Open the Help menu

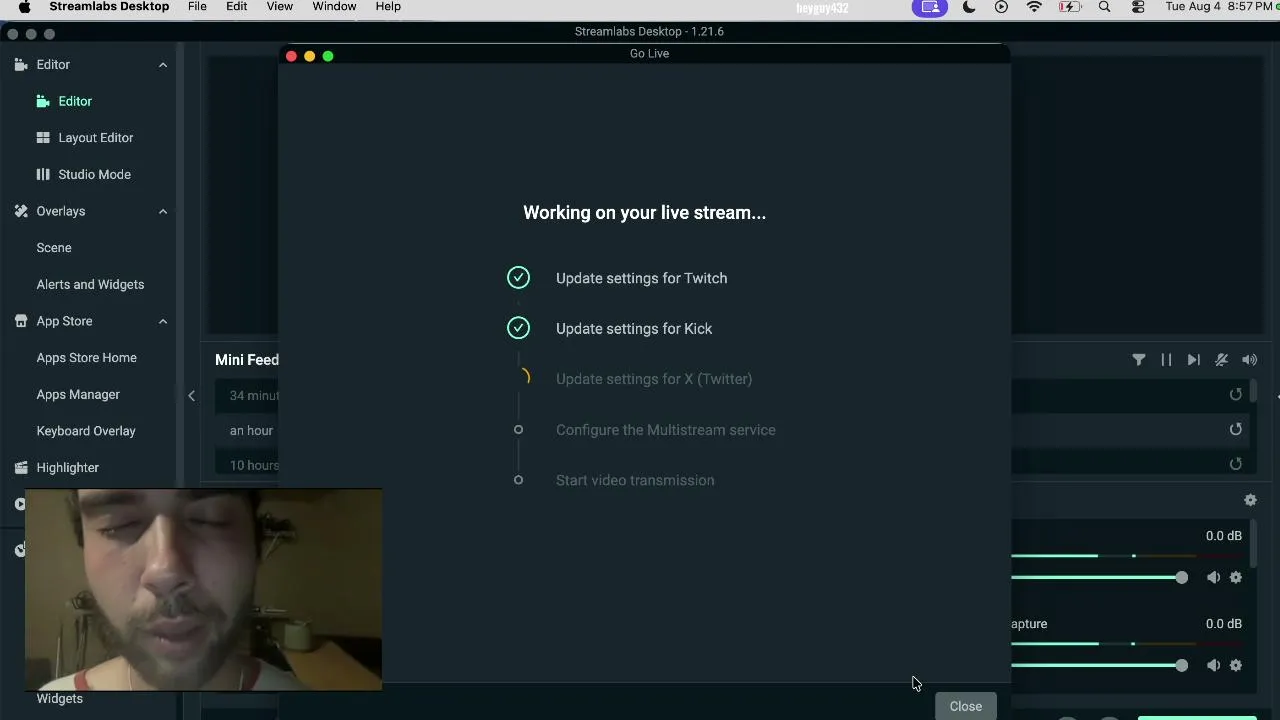[388, 7]
